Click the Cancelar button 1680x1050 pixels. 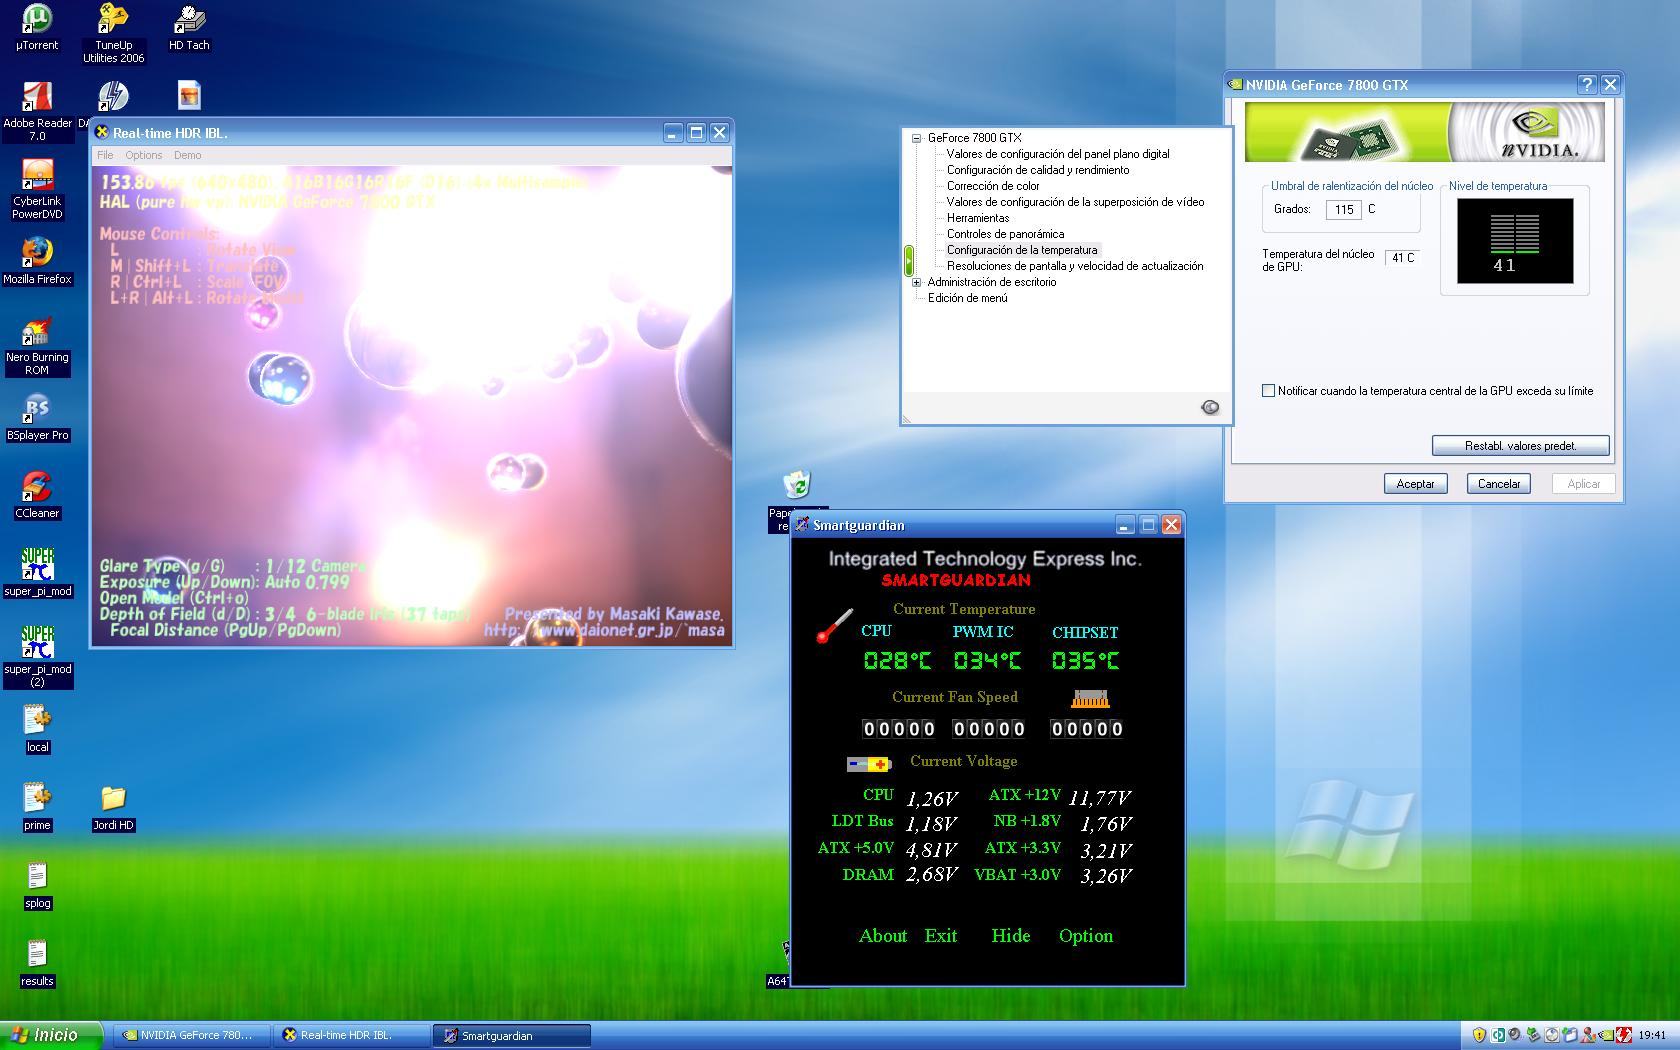(x=1499, y=484)
